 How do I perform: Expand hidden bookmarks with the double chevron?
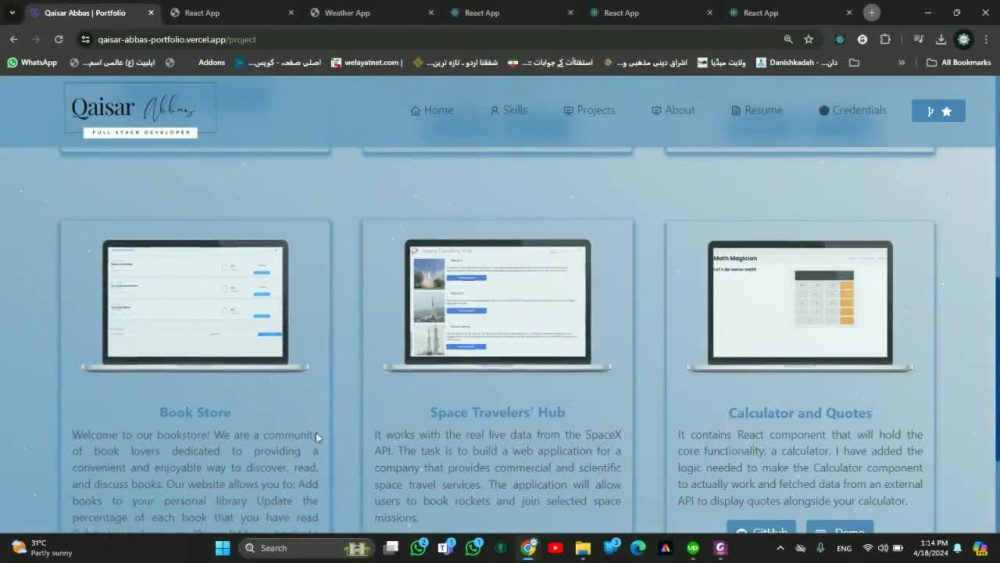pyautogui.click(x=901, y=62)
